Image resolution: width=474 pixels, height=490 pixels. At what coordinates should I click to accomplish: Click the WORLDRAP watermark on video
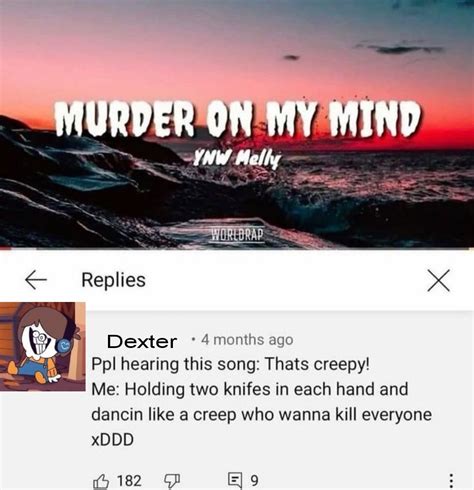tap(238, 234)
